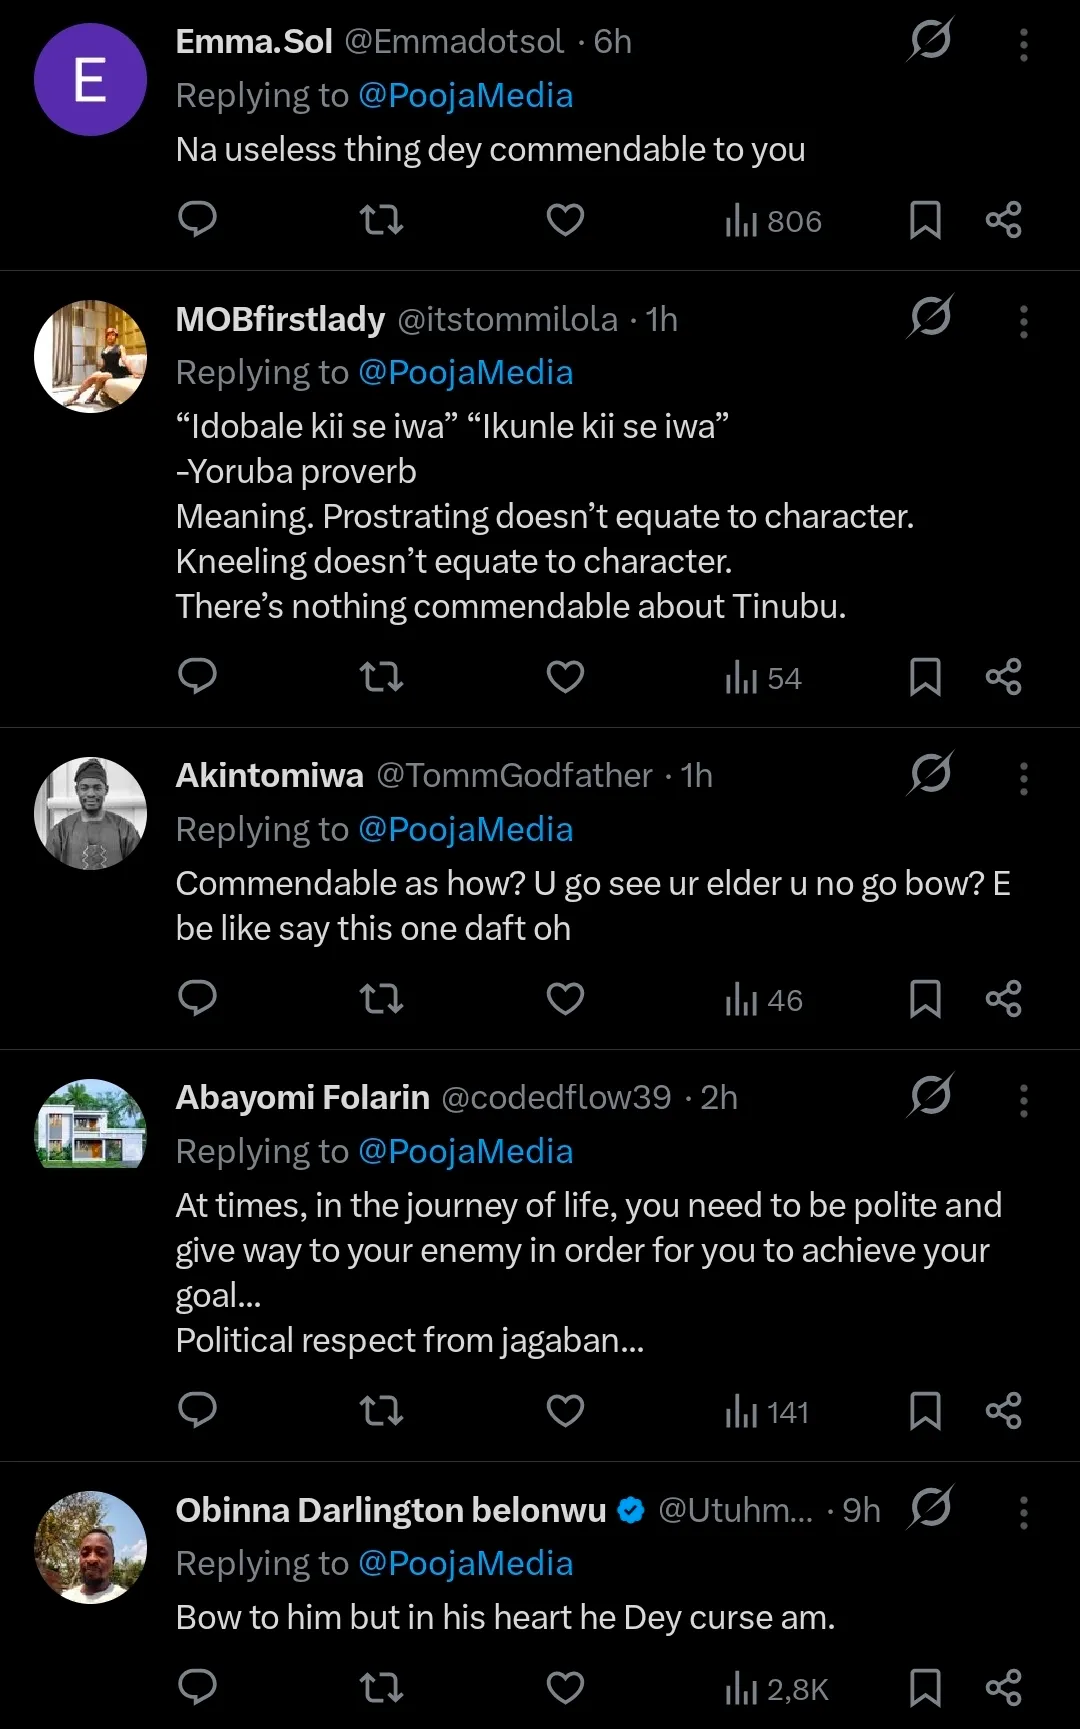
Task: Open Grok icon on Emma.Sol's post
Action: coord(930,41)
